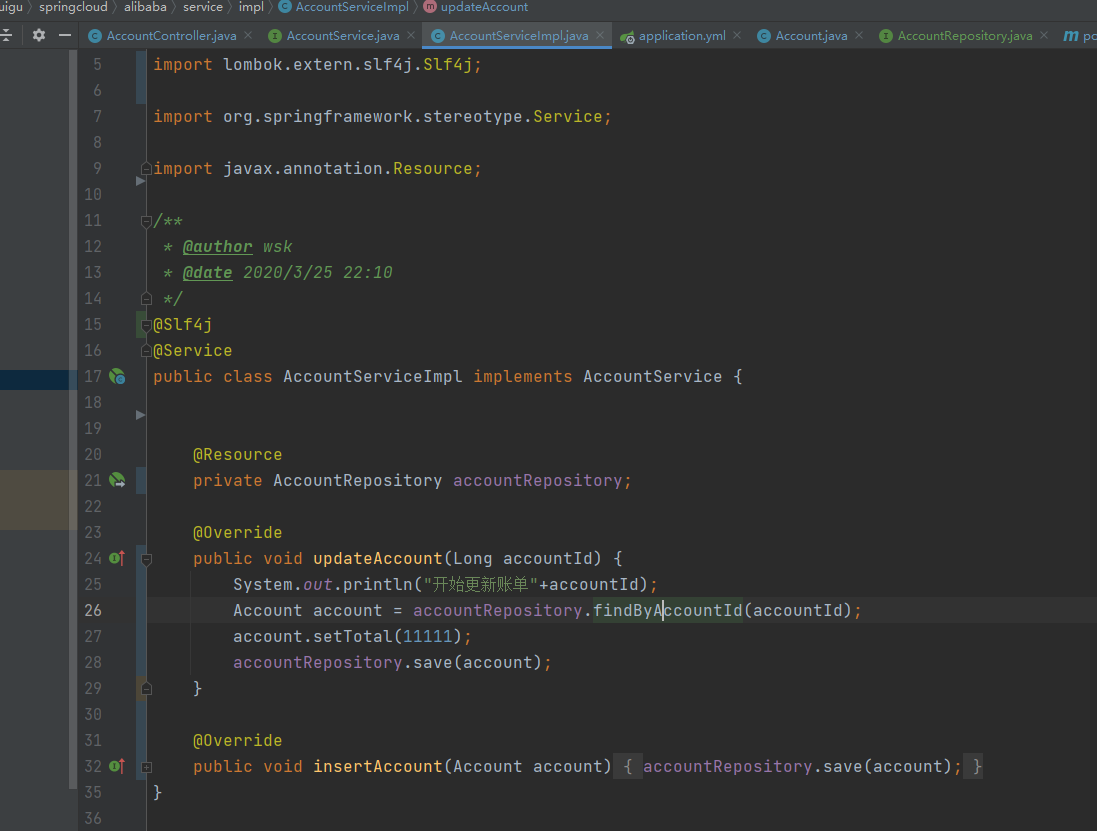Open the AccountController.java tab

171,36
